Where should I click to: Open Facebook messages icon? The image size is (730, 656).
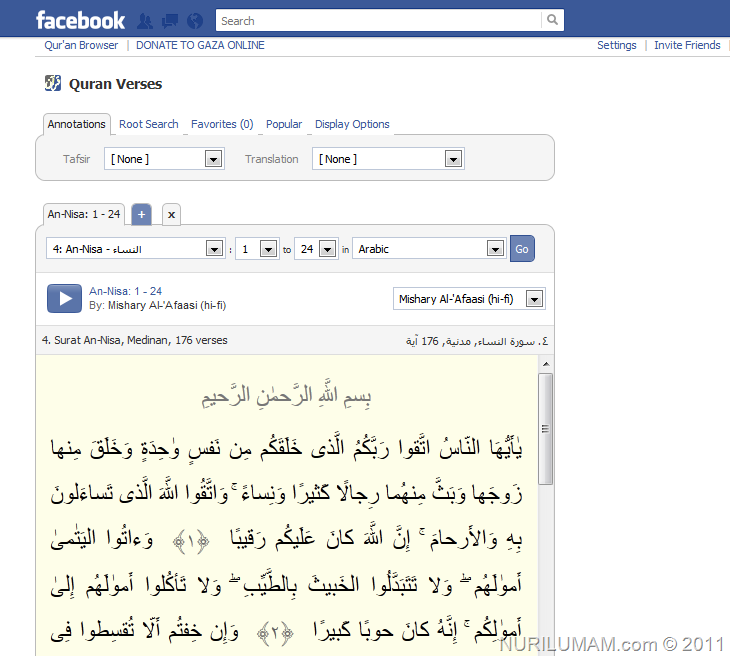click(x=169, y=21)
